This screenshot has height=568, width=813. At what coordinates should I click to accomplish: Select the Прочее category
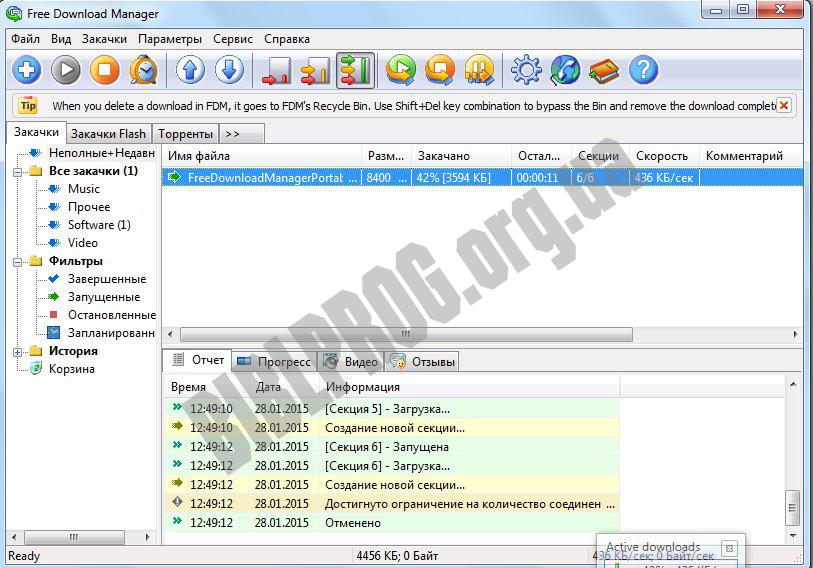pos(89,207)
